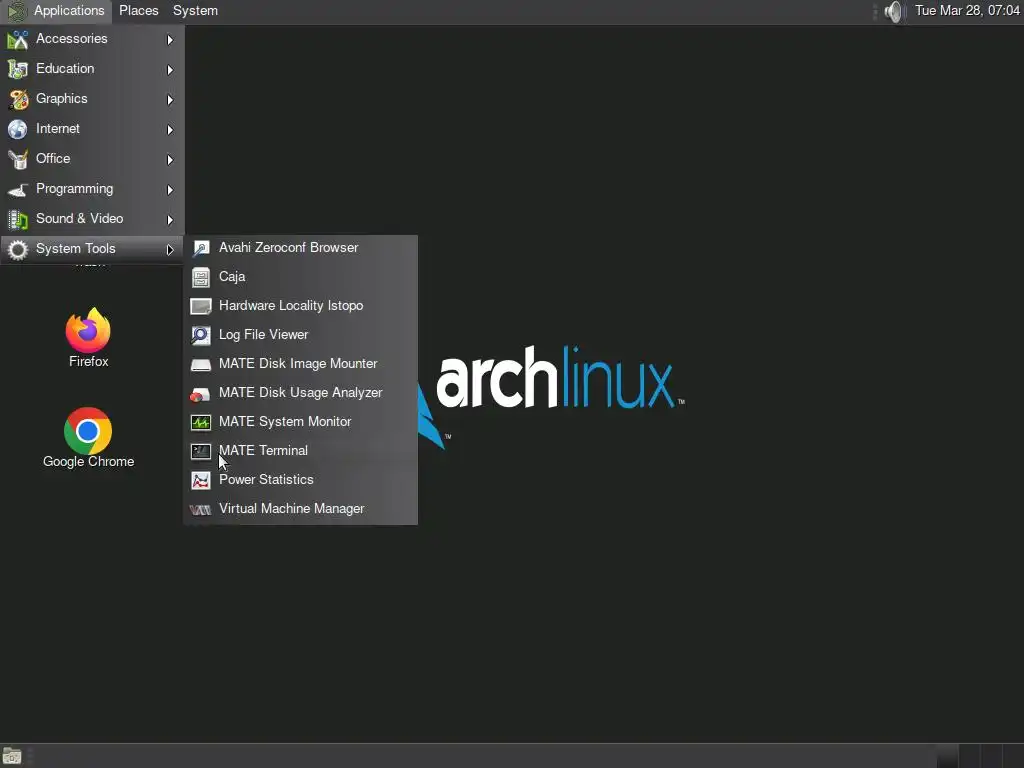Click the Accessories category icon

[x=18, y=40]
